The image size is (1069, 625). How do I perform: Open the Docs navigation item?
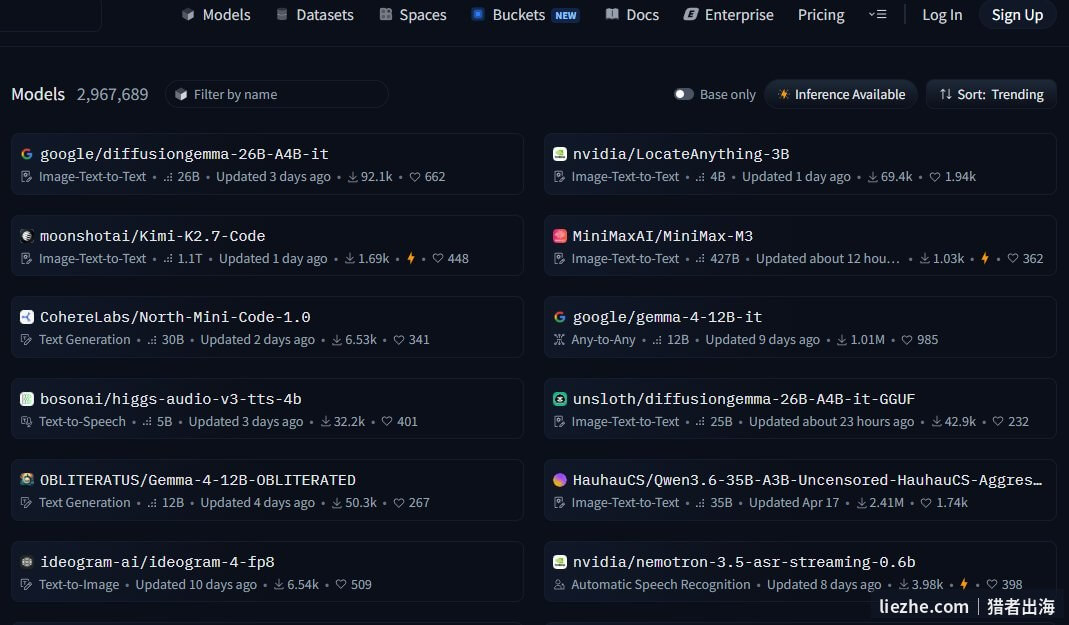pos(632,15)
